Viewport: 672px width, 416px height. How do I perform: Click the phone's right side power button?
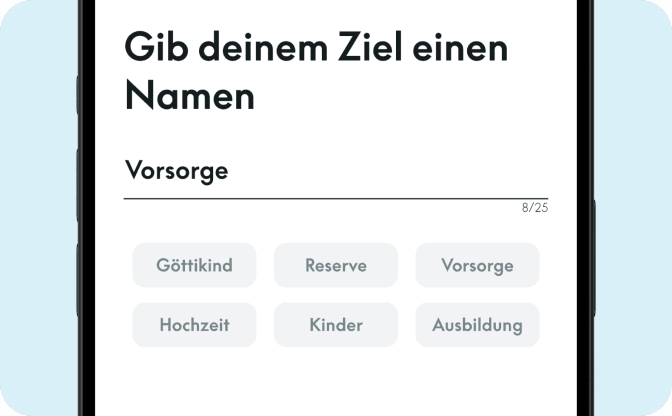(594, 258)
